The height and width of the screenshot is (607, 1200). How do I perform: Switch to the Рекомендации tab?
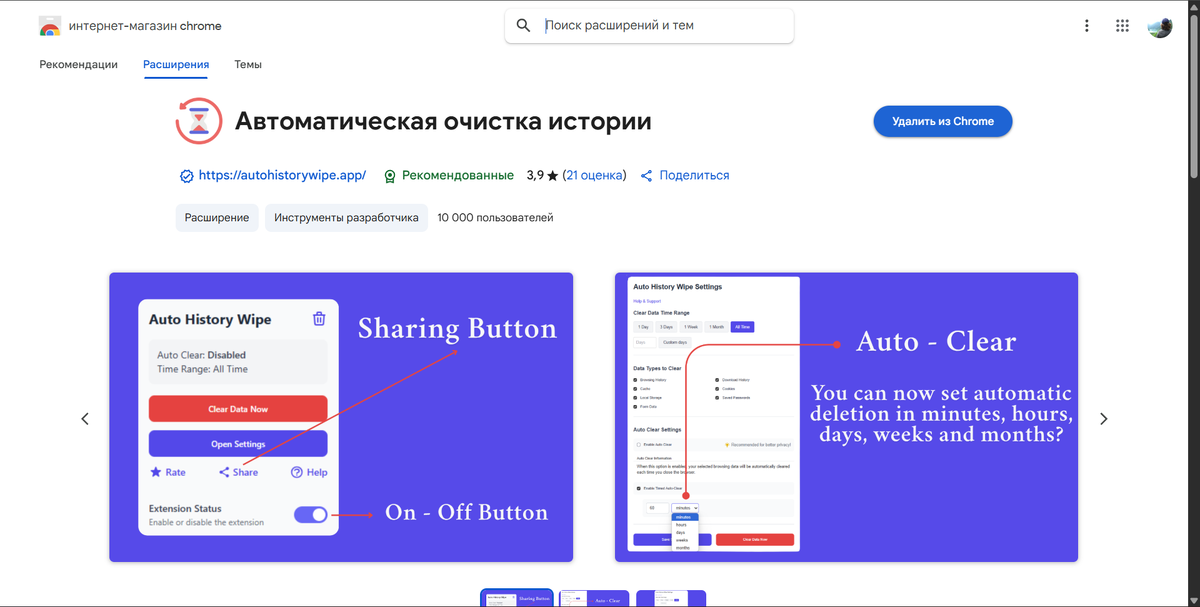pos(79,65)
